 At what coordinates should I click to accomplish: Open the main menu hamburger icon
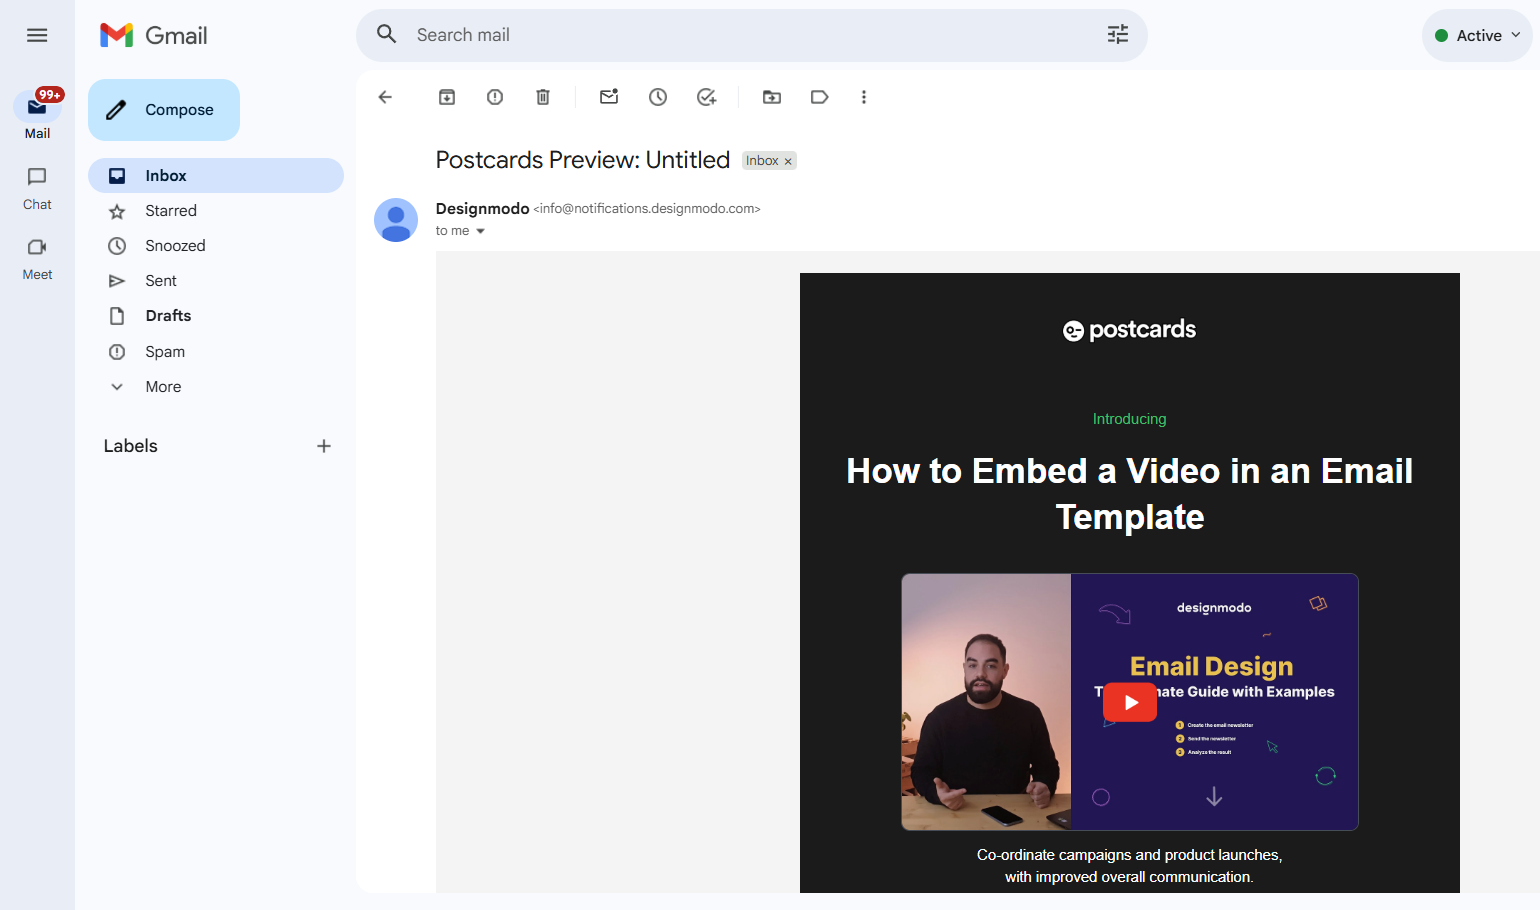tap(37, 35)
